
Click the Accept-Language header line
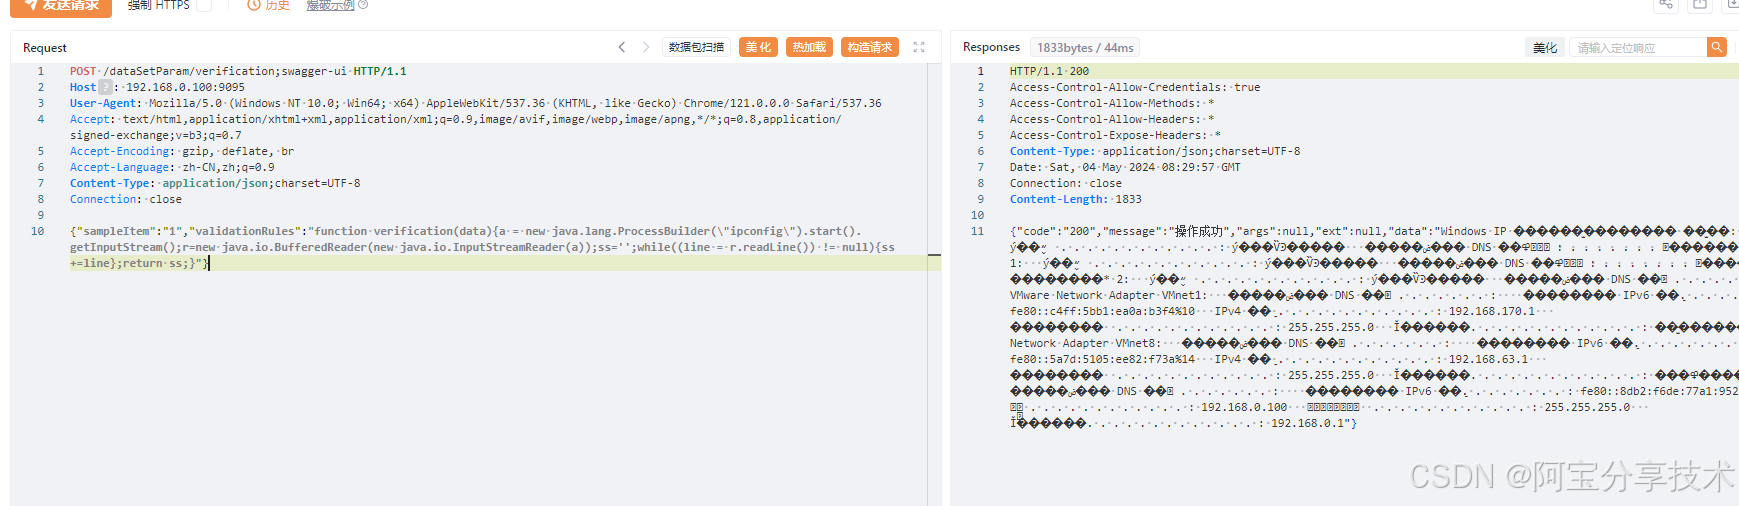172,167
